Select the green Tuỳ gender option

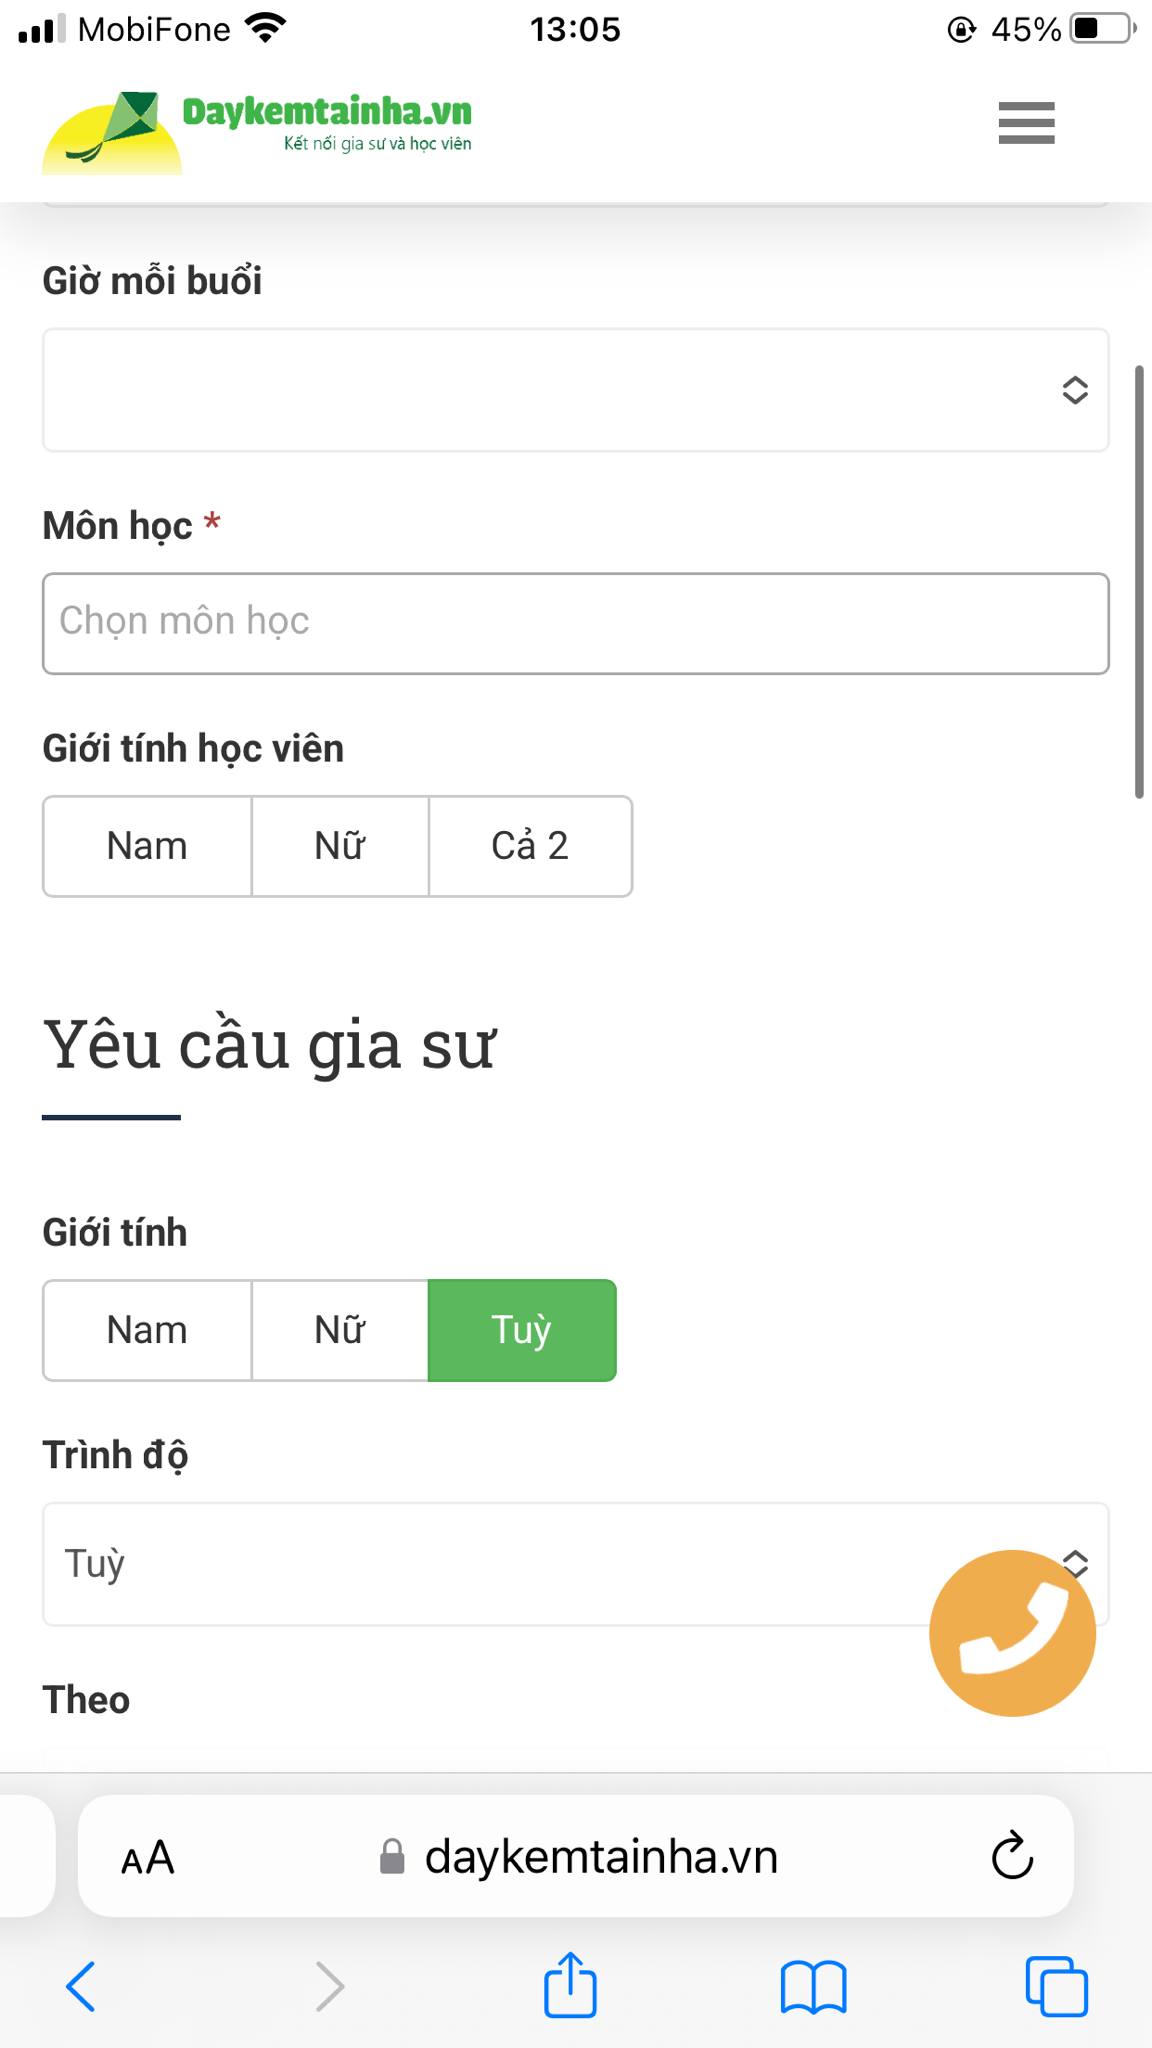[x=522, y=1330]
